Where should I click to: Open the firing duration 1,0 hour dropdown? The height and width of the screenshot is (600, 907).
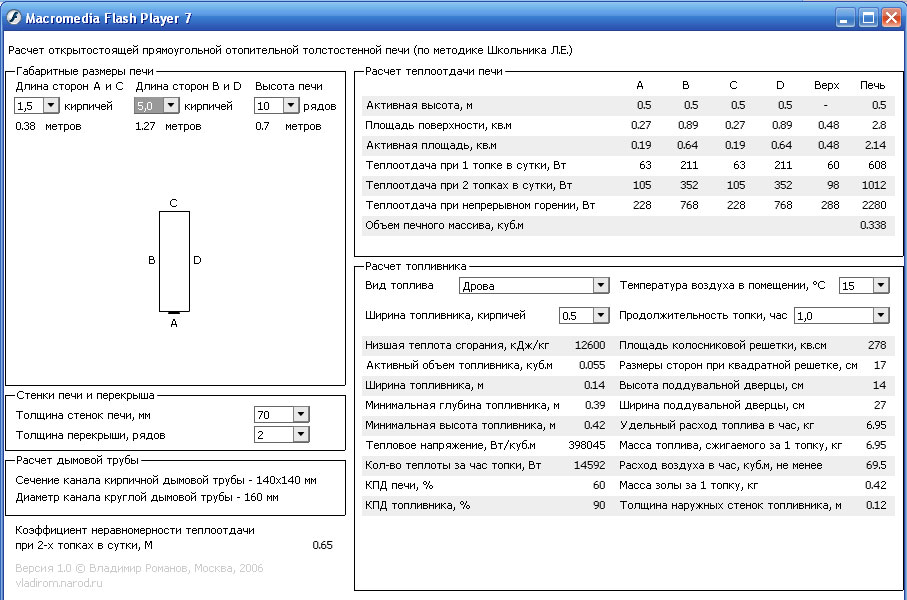pyautogui.click(x=881, y=315)
